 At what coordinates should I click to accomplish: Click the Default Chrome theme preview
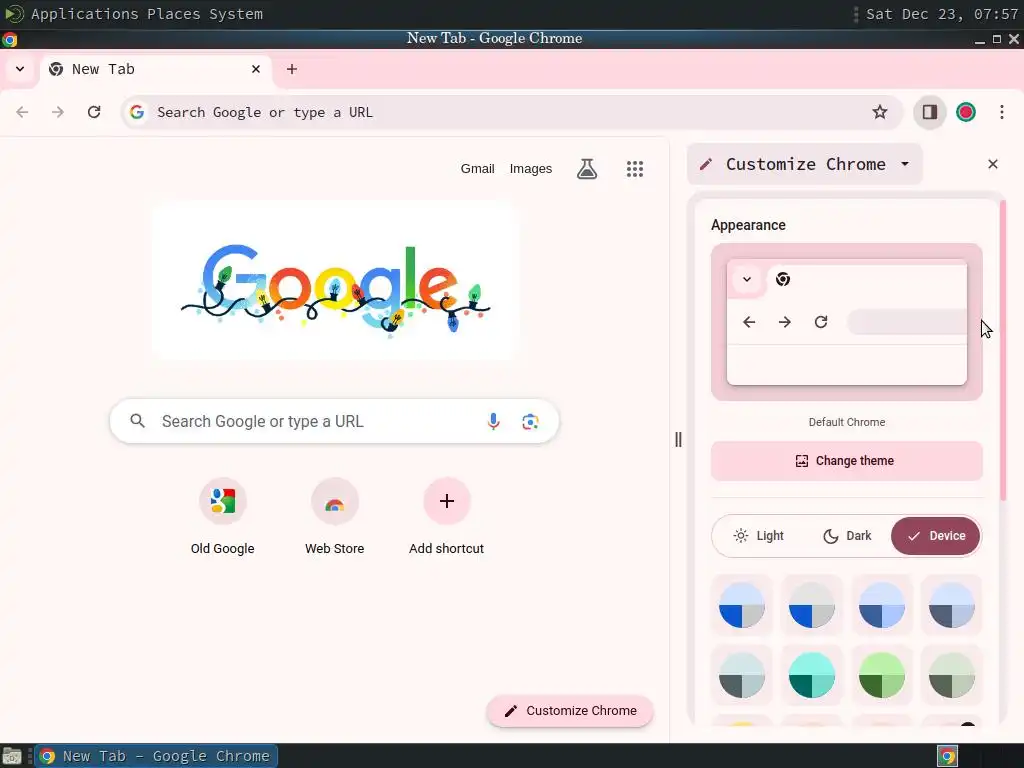(x=846, y=322)
